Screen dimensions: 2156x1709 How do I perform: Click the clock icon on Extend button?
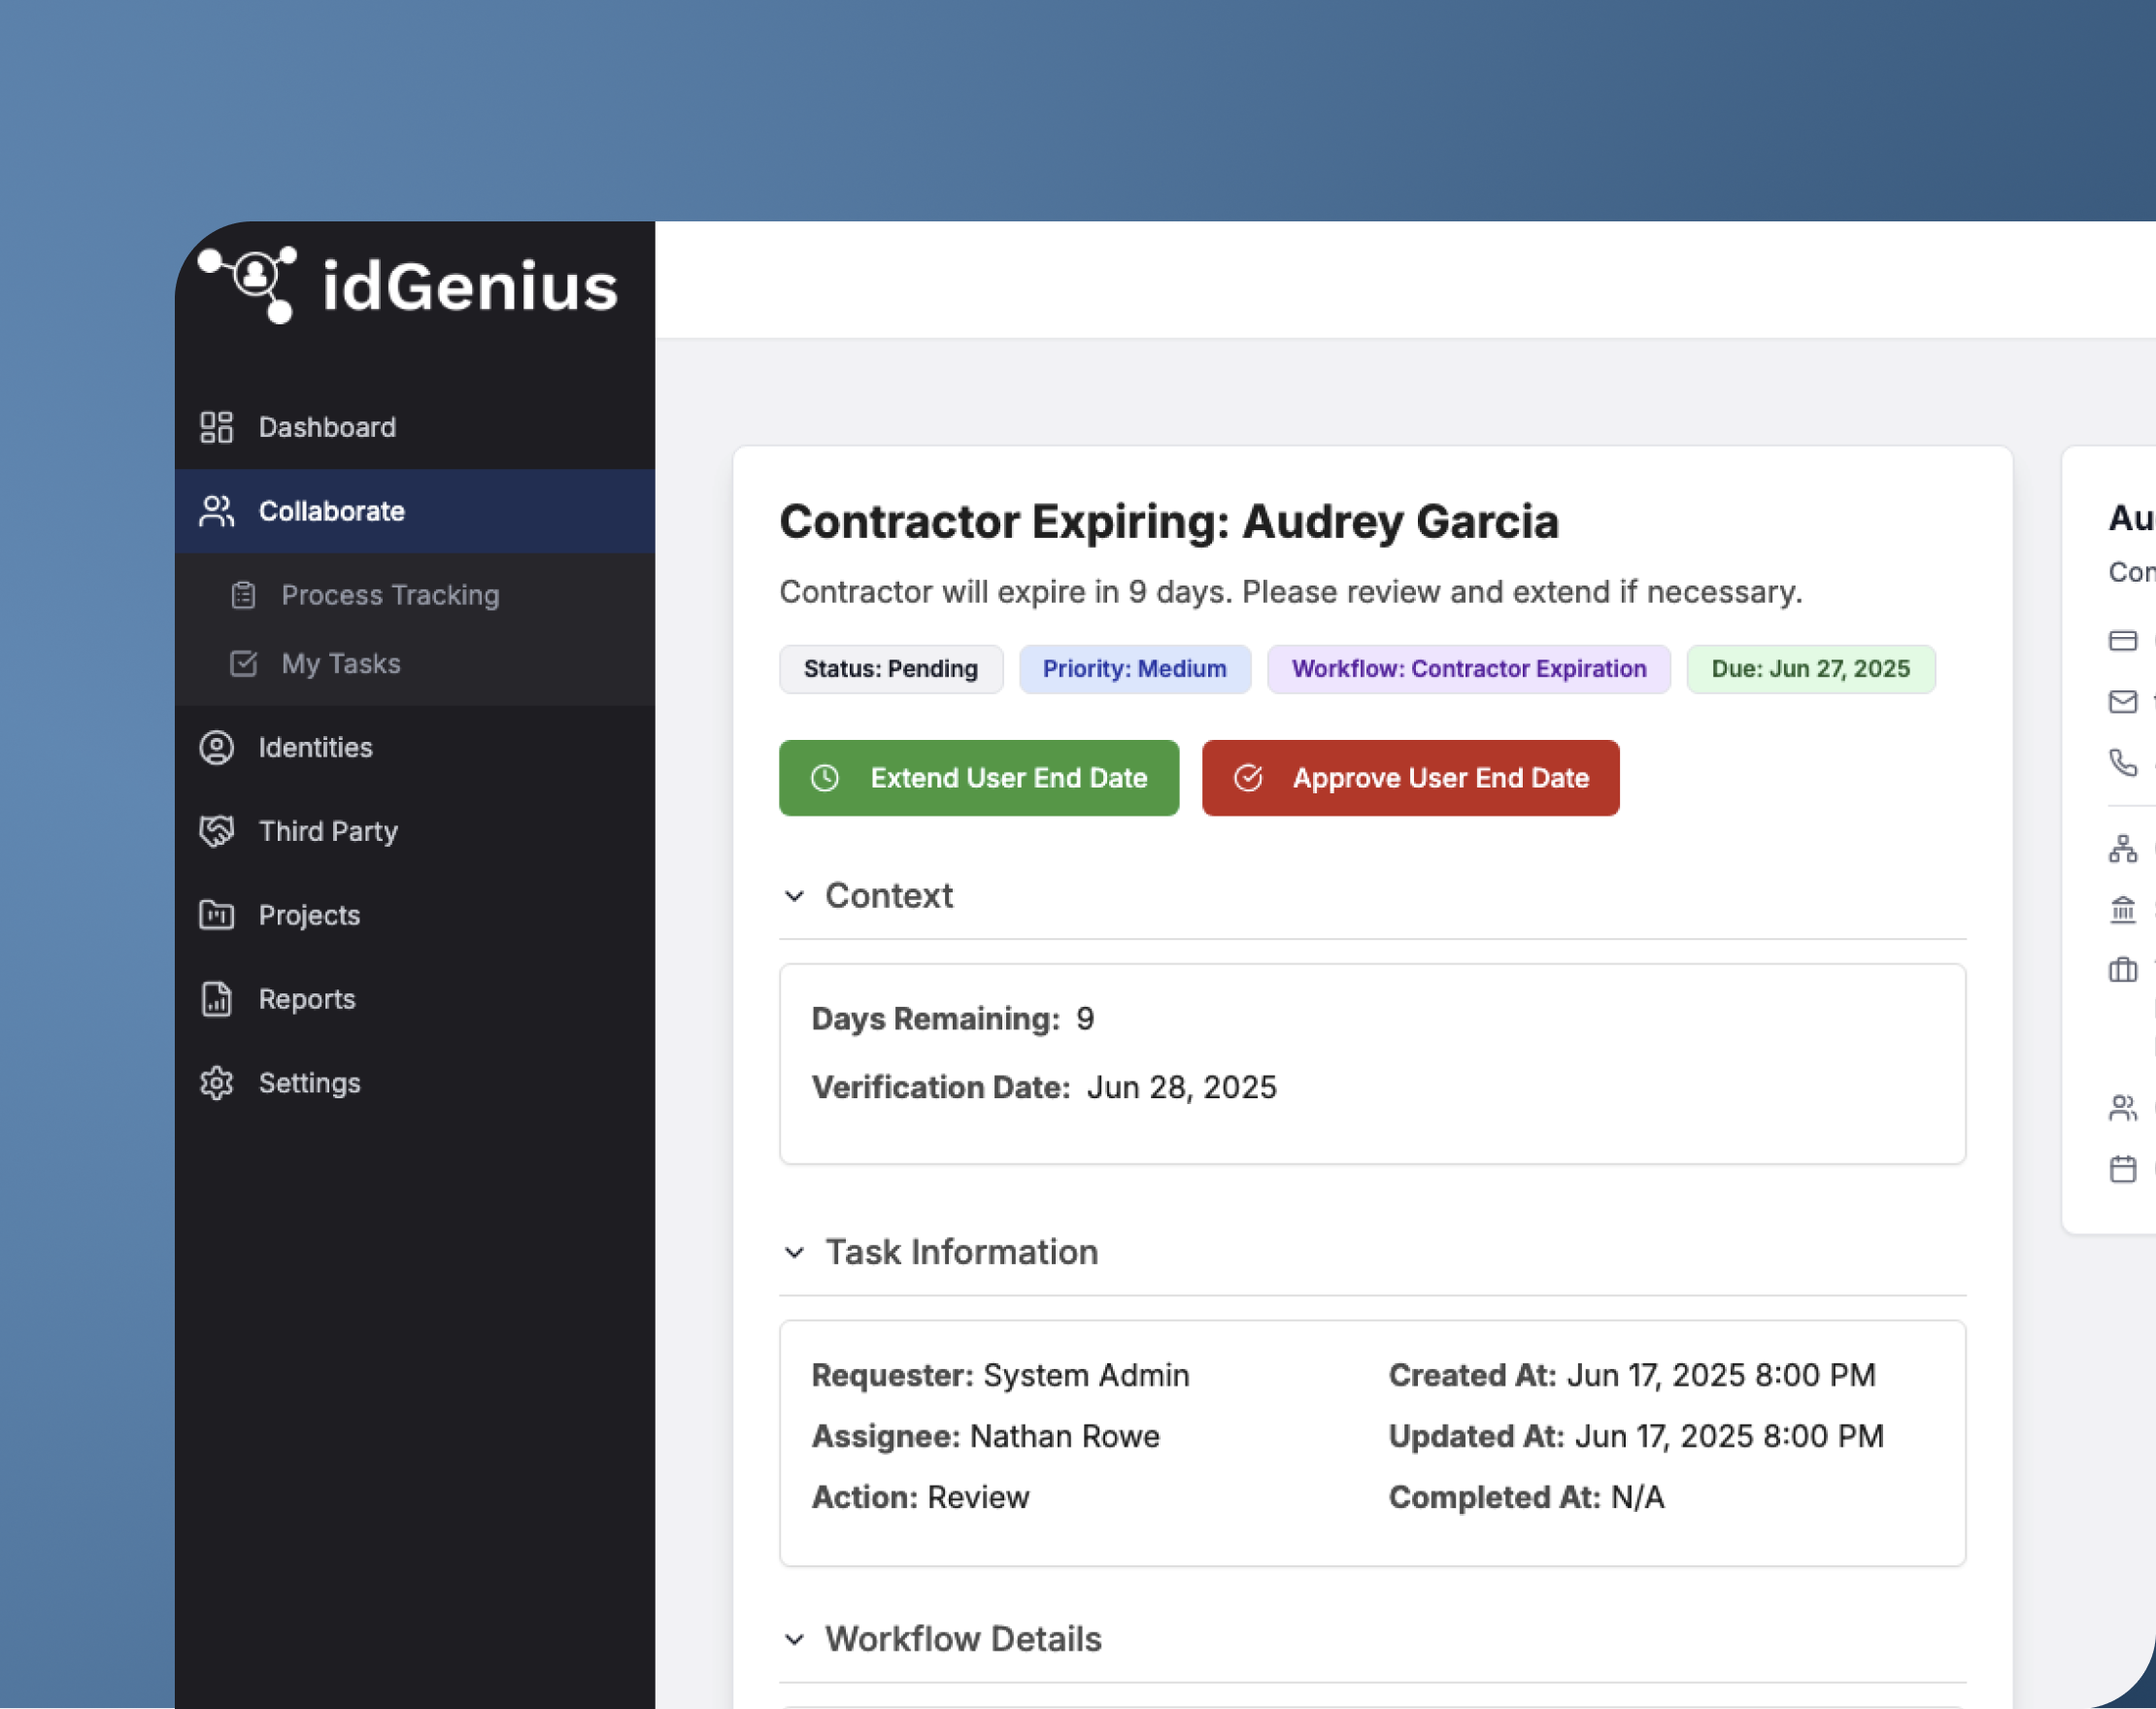click(825, 778)
